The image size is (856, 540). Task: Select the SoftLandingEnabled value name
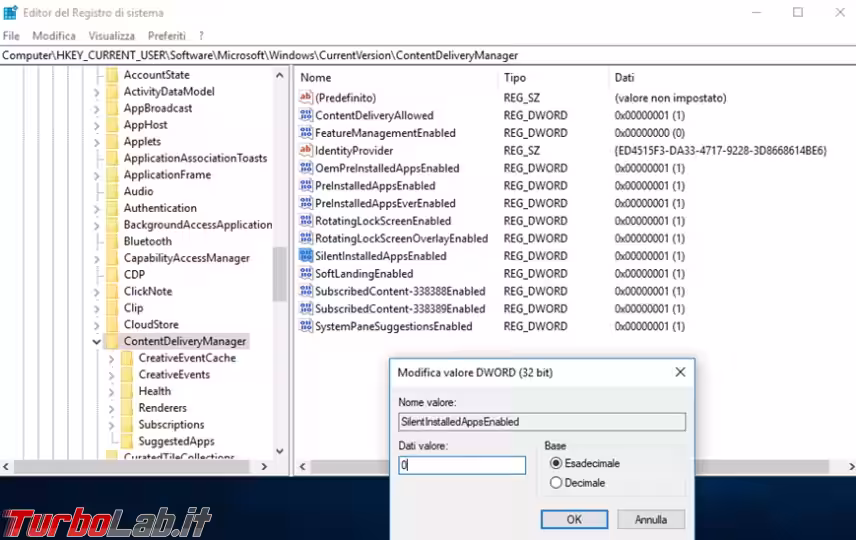click(364, 274)
